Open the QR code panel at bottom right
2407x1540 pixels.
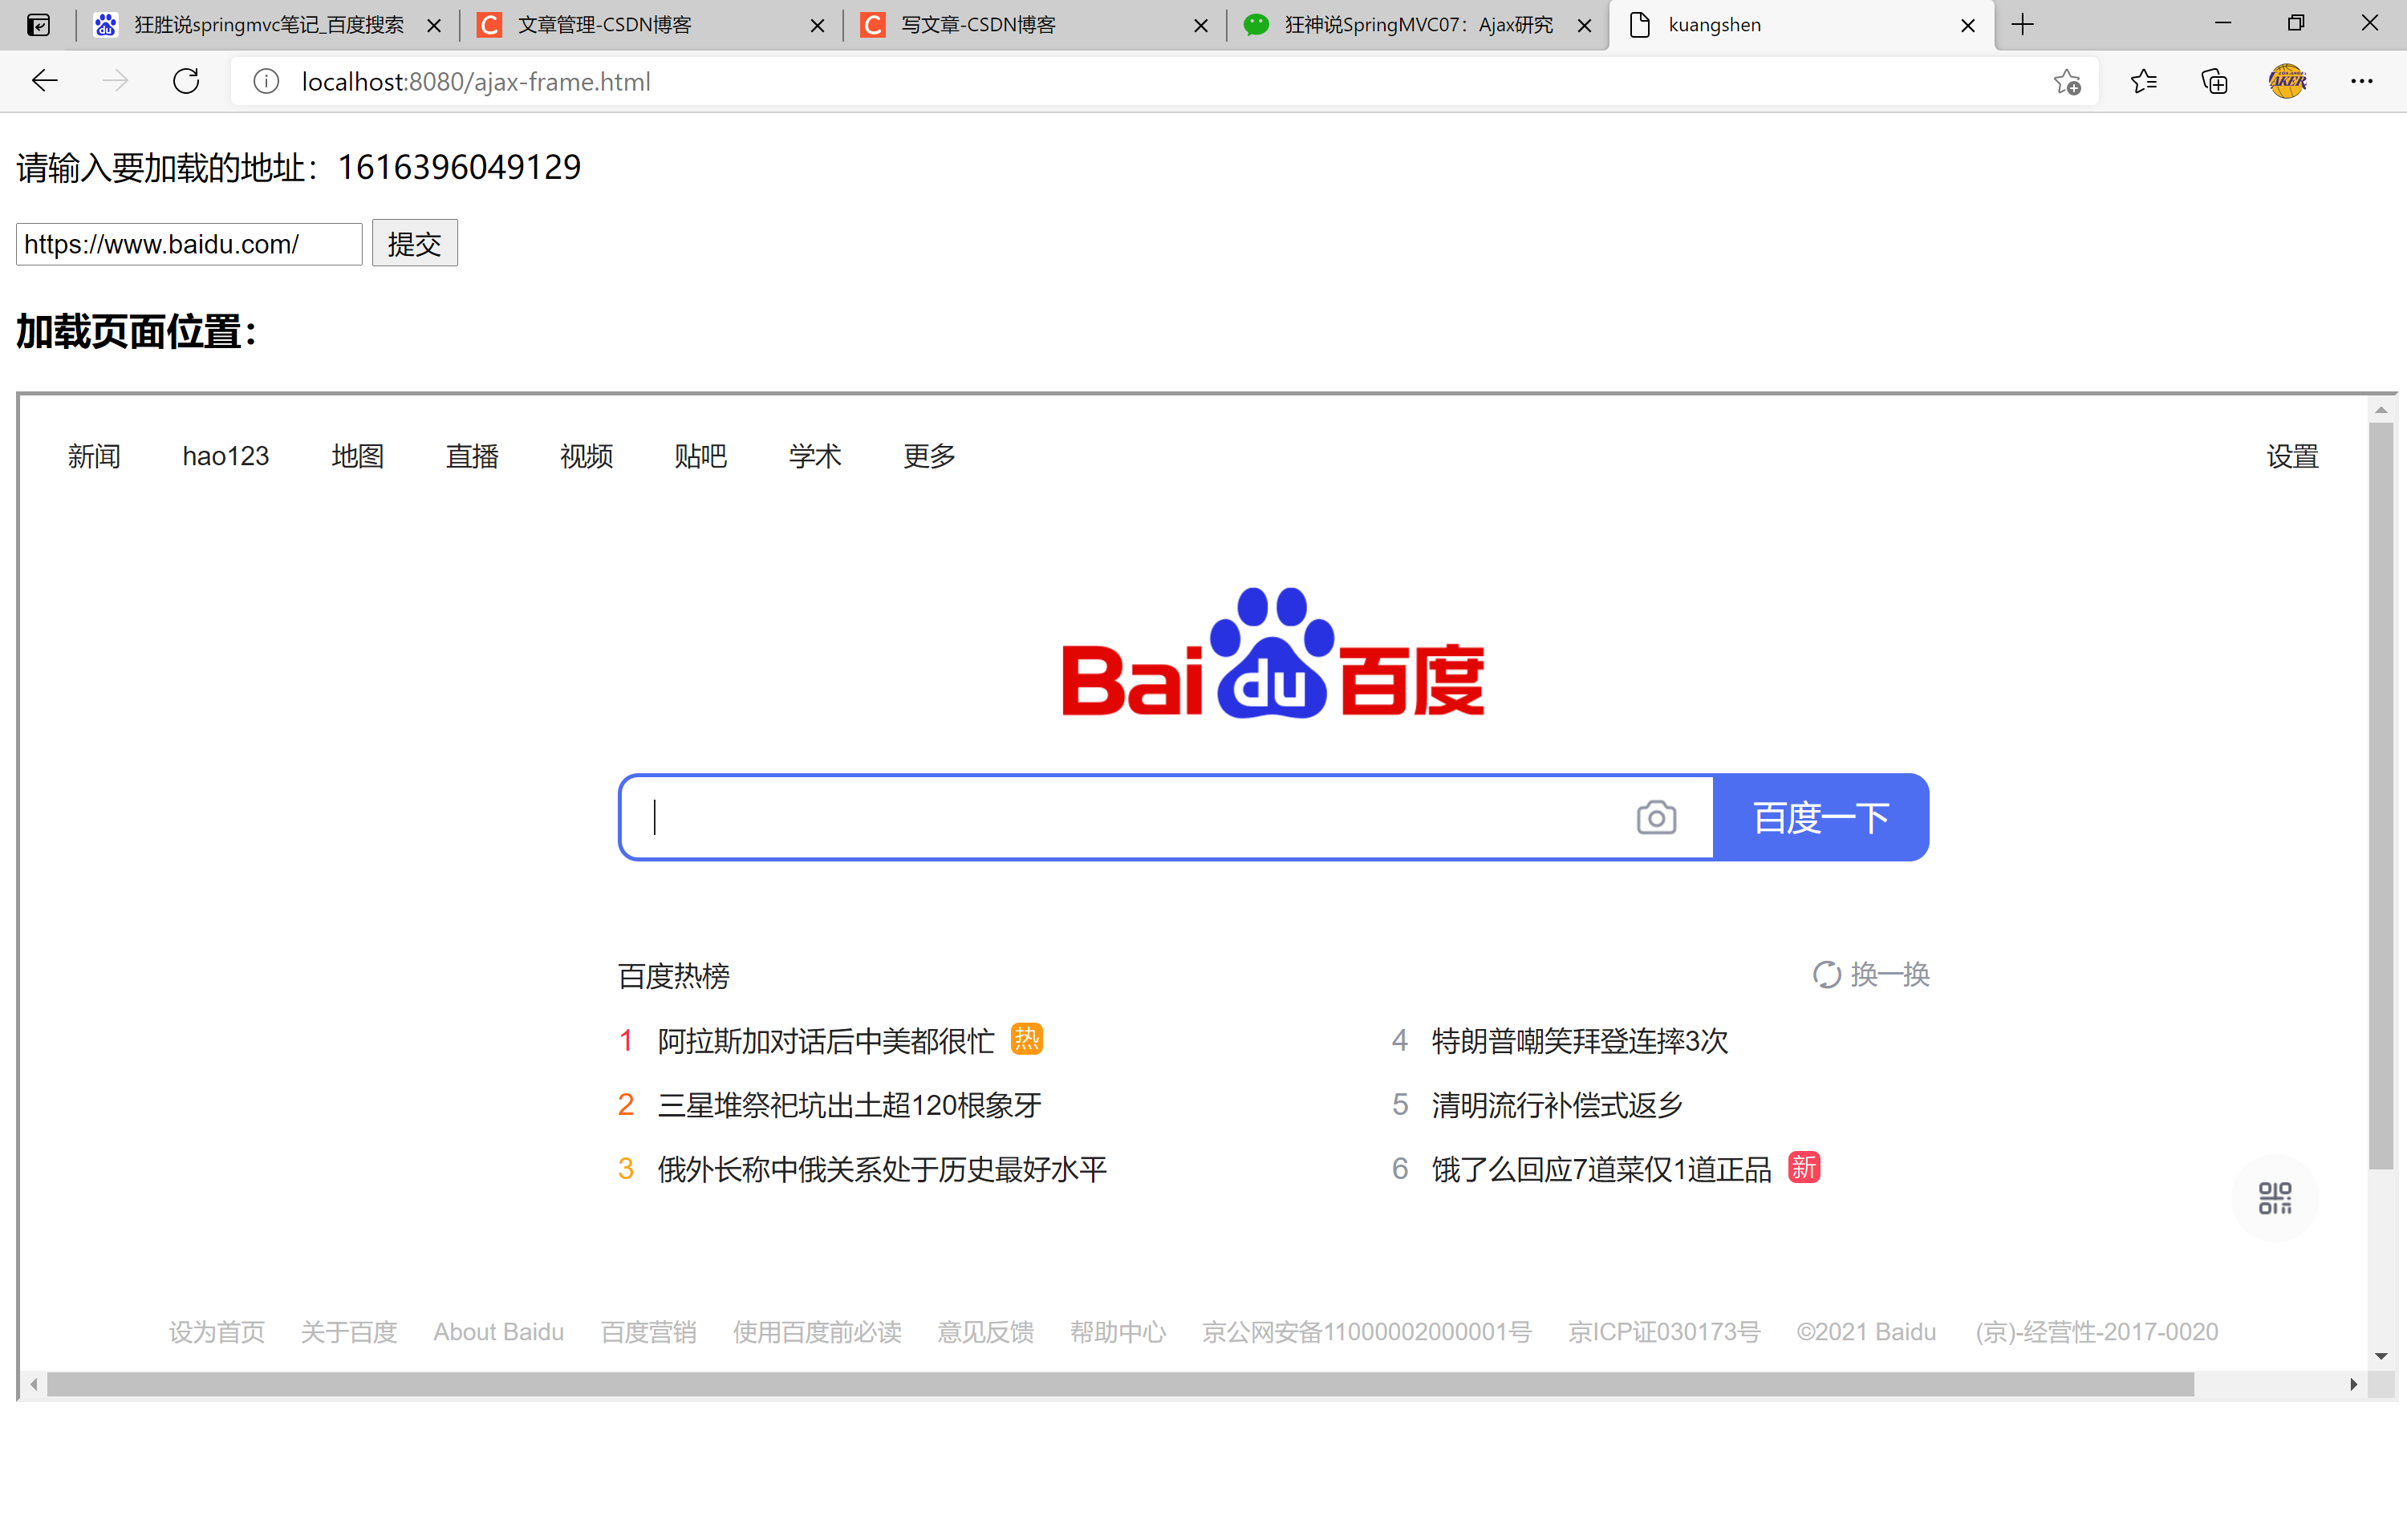click(x=2276, y=1198)
